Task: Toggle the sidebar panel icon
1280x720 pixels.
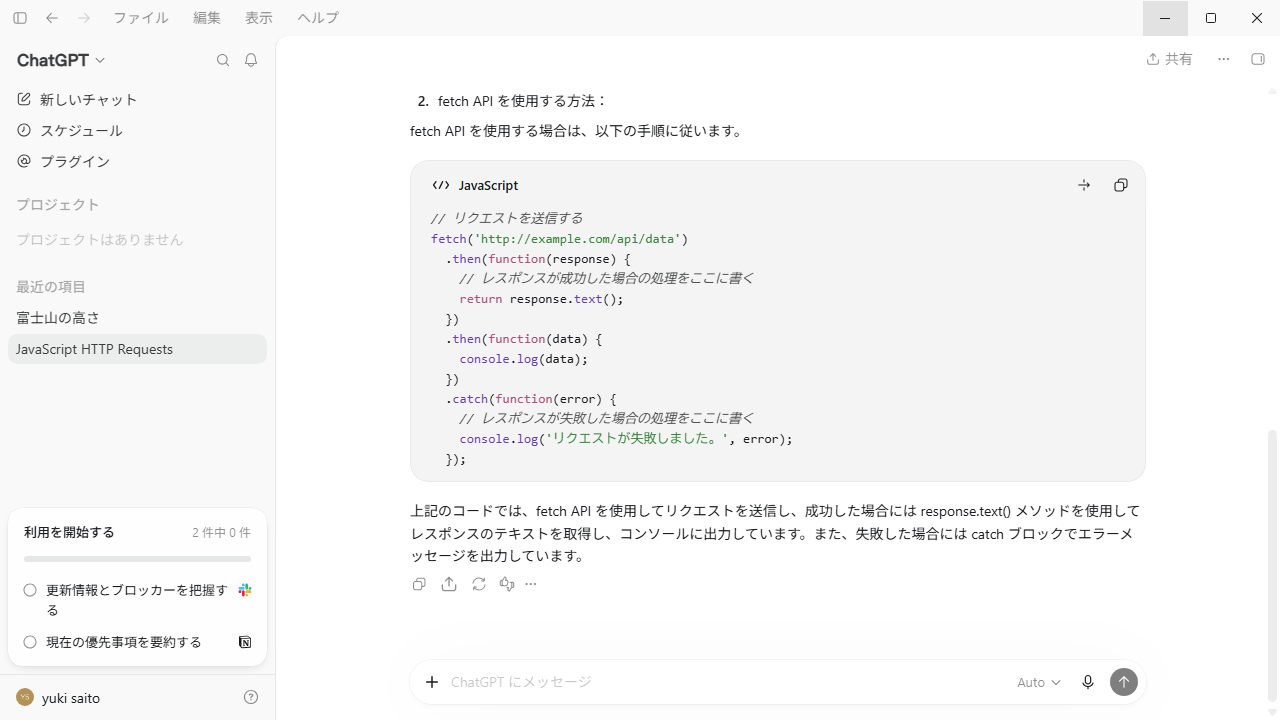Action: pos(20,18)
